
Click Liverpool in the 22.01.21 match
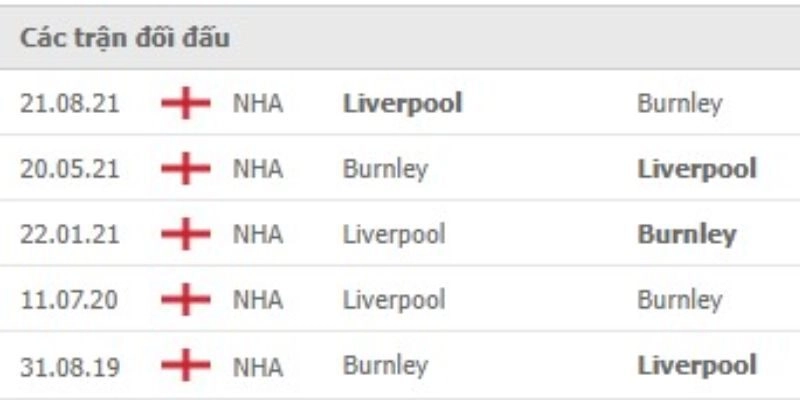394,235
